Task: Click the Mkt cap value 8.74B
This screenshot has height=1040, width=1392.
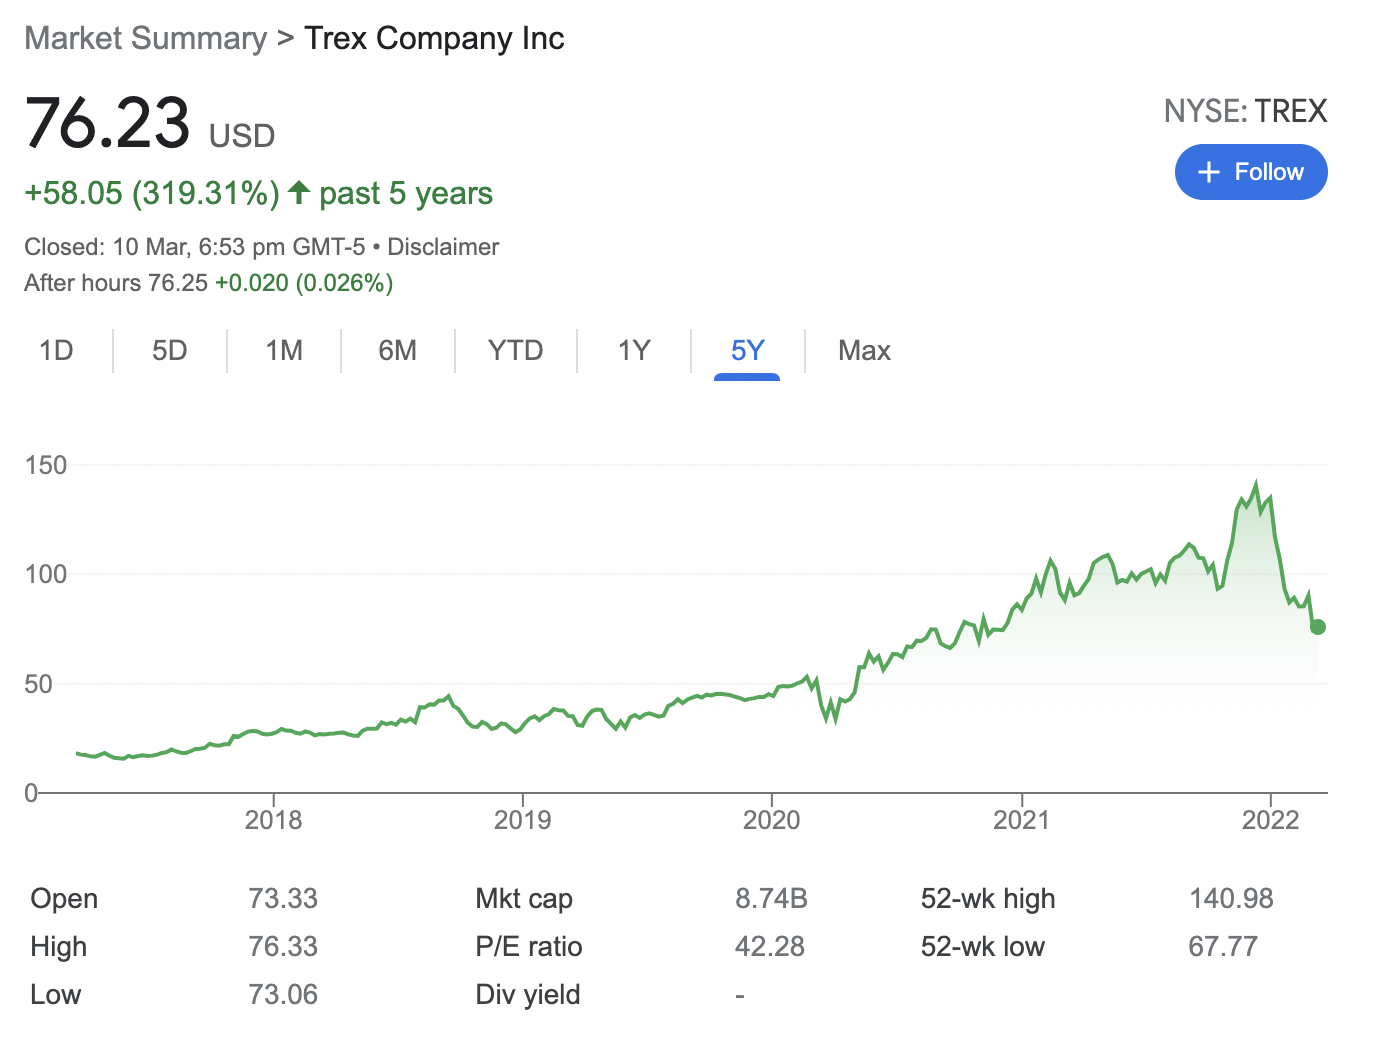Action: tap(771, 898)
